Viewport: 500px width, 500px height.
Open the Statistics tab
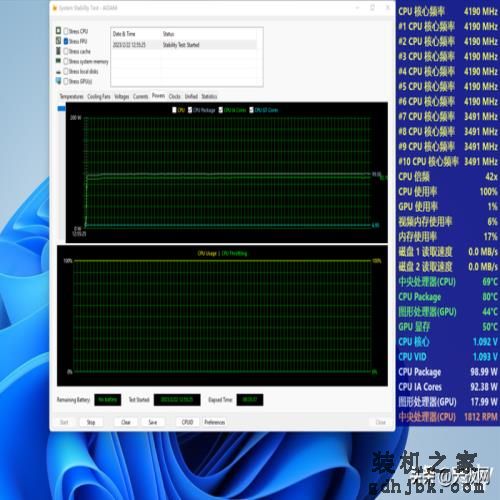point(209,97)
